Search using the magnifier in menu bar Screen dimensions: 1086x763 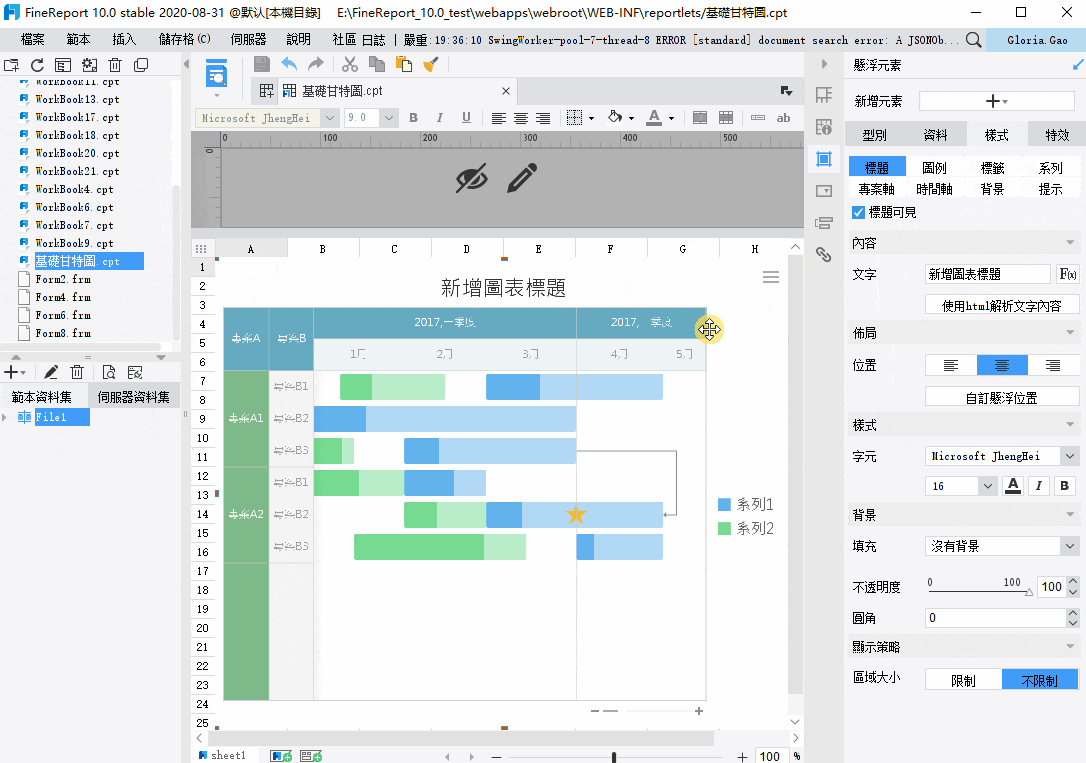point(973,40)
